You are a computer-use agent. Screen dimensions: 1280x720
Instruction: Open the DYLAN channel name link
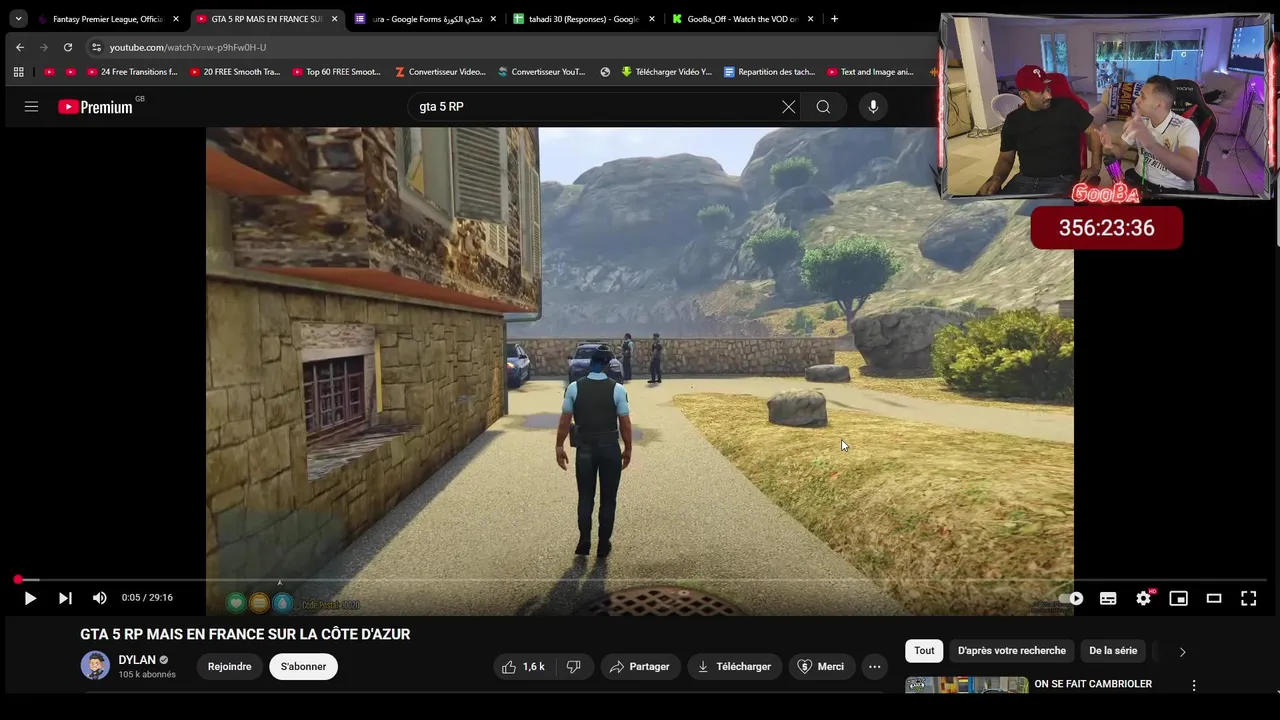click(x=137, y=660)
